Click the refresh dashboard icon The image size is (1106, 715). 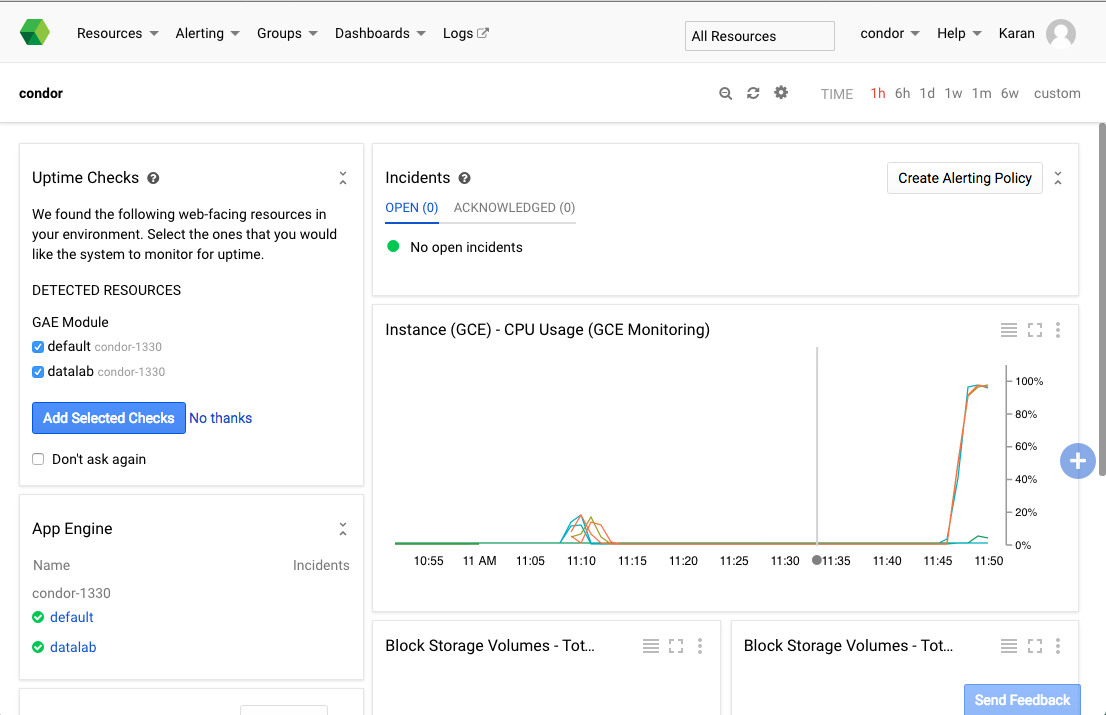[x=753, y=93]
